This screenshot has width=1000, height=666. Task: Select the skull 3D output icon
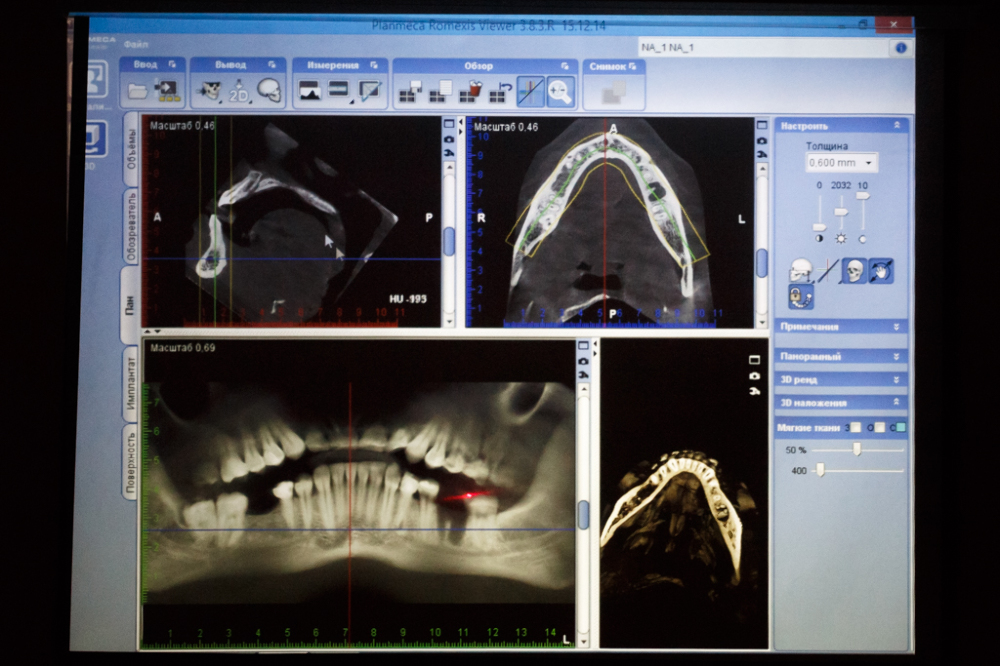268,91
